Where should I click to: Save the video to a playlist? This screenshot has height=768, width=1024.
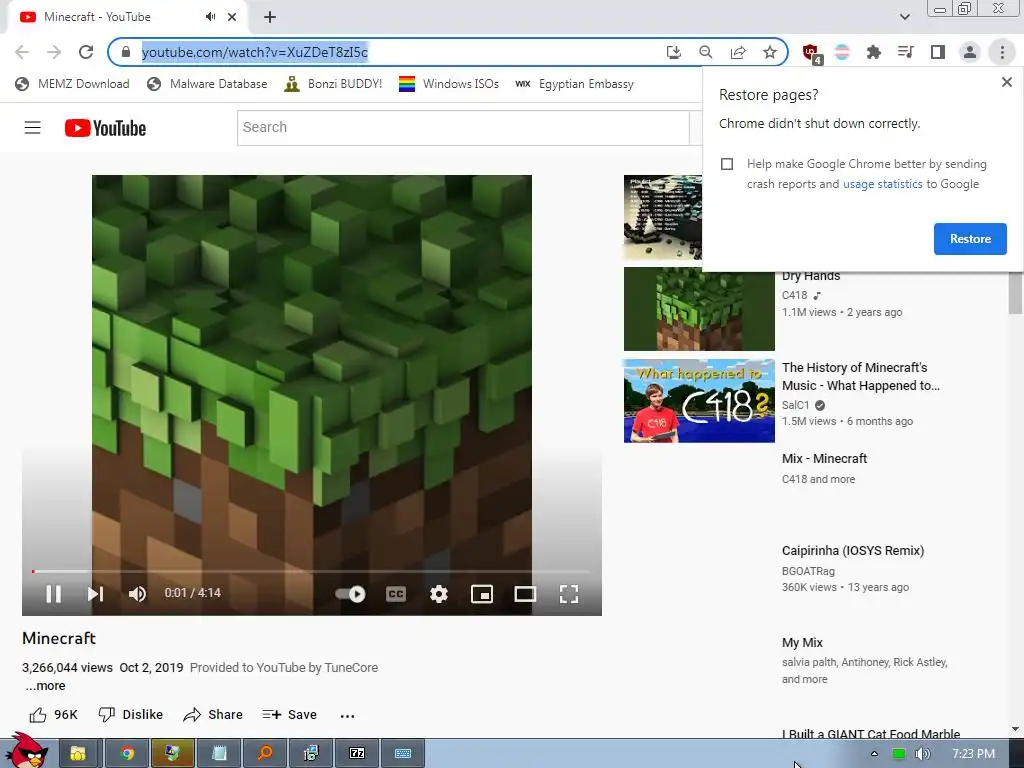pyautogui.click(x=289, y=714)
